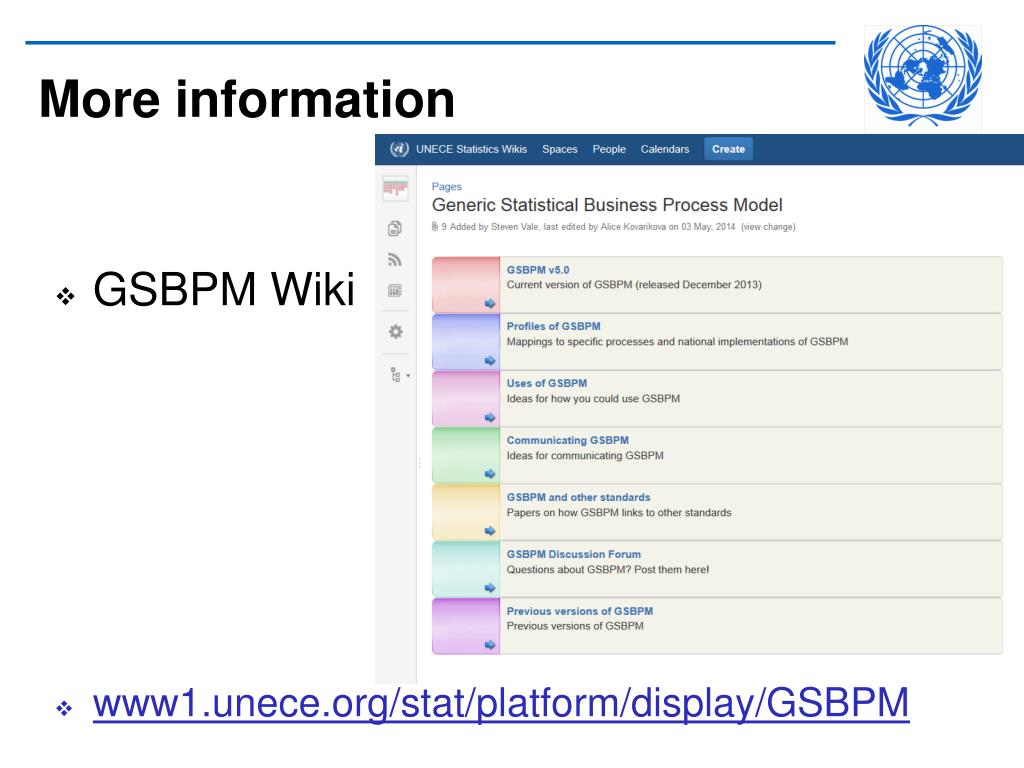Image resolution: width=1024 pixels, height=768 pixels.
Task: Click the yellow other standards thumbnail
Action: [466, 512]
